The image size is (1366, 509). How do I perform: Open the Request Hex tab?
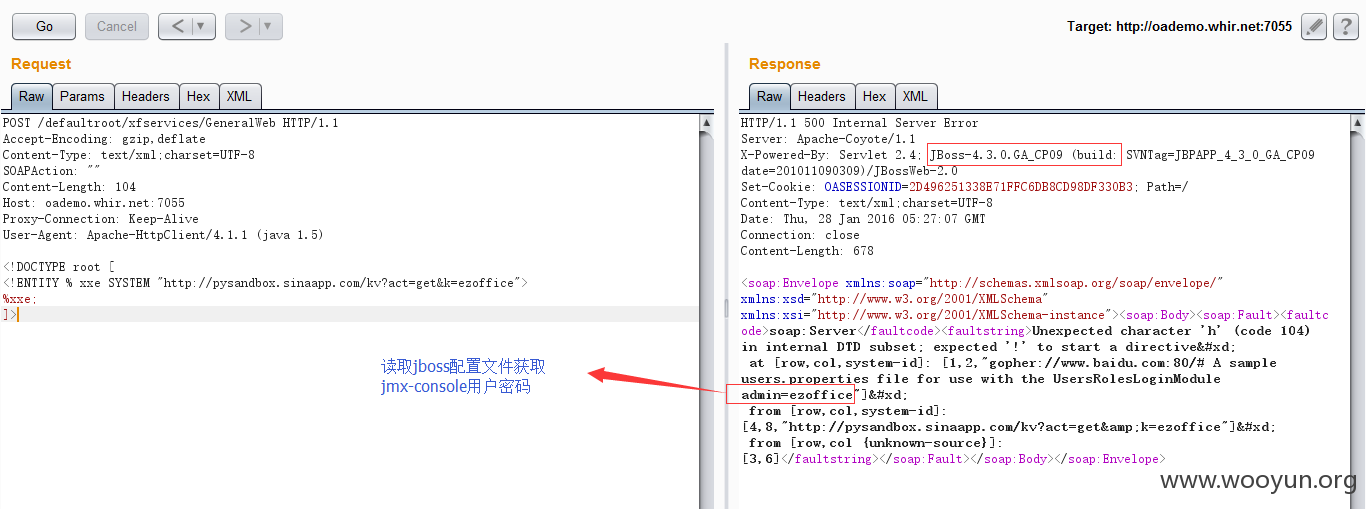(199, 97)
